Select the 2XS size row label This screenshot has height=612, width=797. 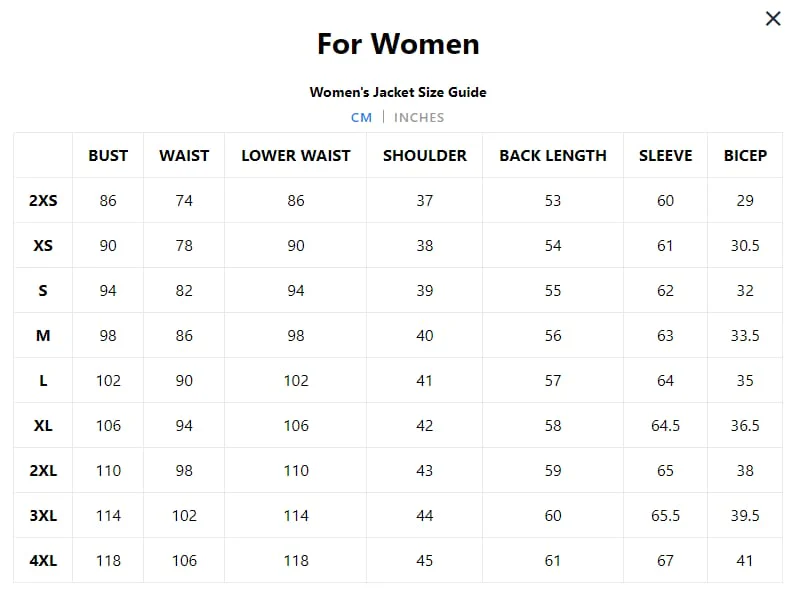coord(43,200)
